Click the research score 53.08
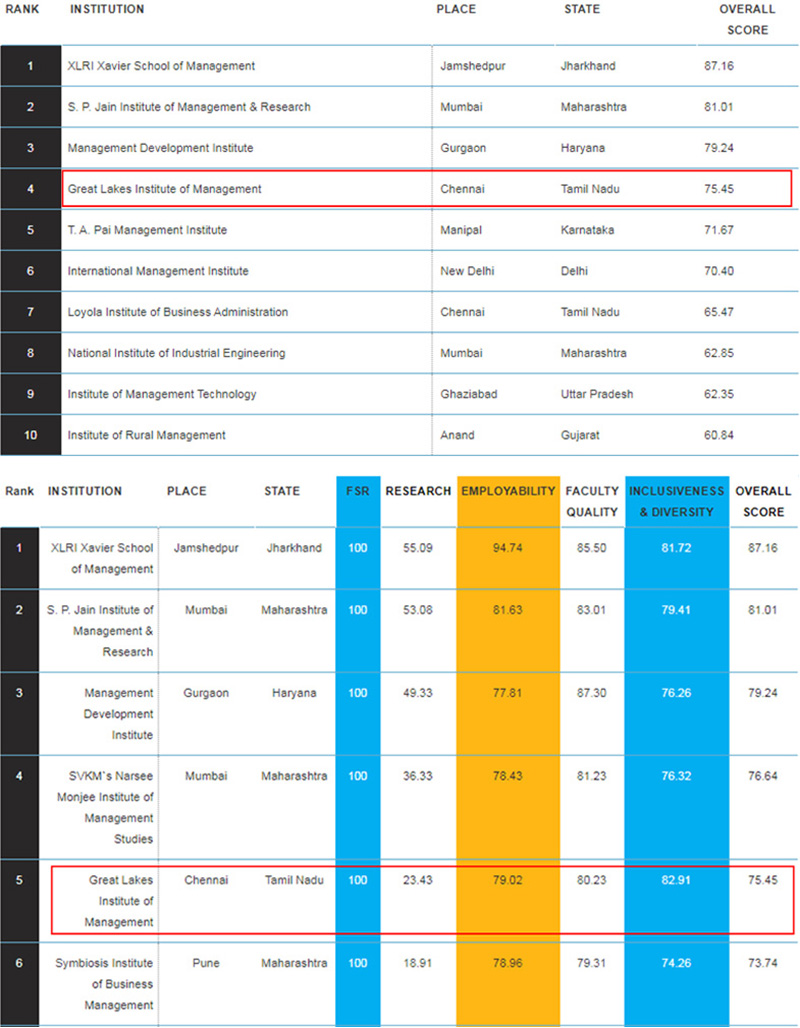This screenshot has width=800, height=1028. coord(418,610)
